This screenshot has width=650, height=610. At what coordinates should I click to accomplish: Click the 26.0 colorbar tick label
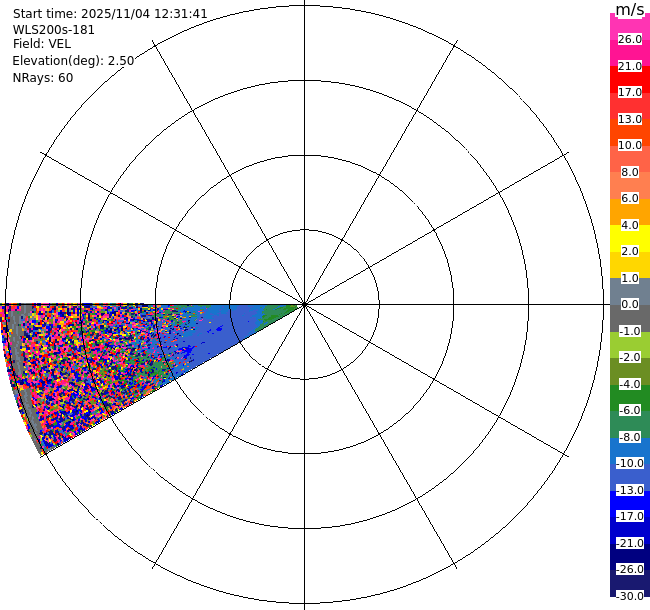630,39
